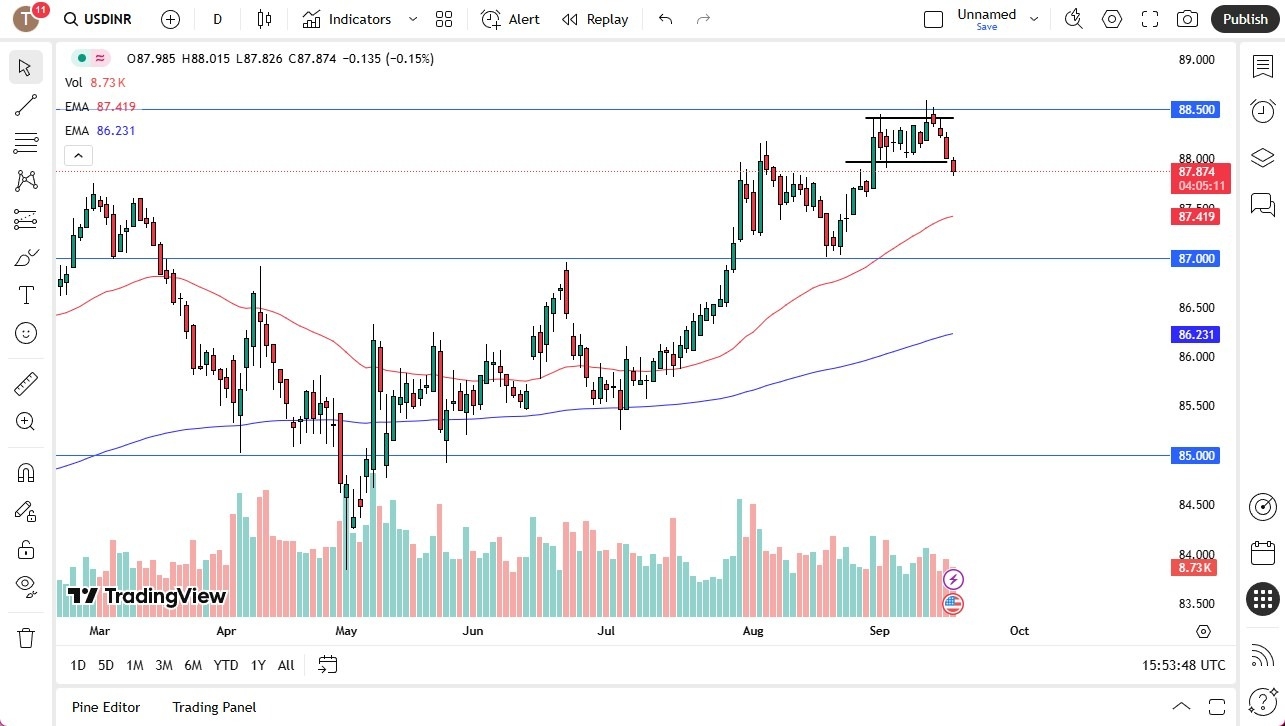Click the 88.500 price level label

[1195, 110]
